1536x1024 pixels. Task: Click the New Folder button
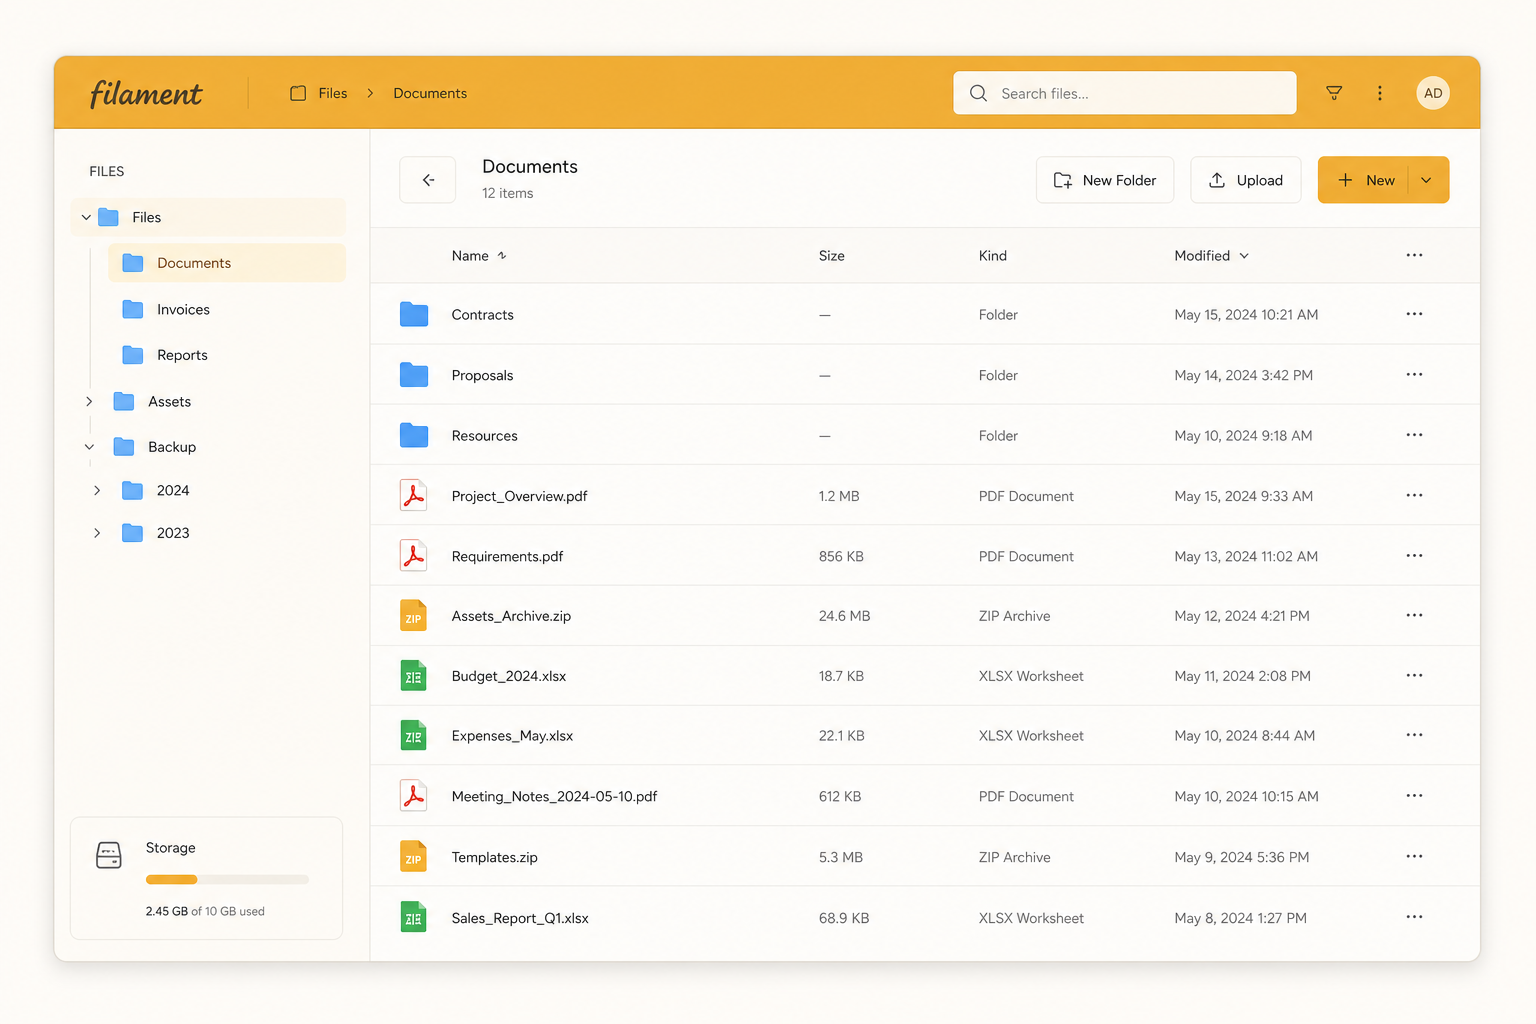pyautogui.click(x=1105, y=180)
